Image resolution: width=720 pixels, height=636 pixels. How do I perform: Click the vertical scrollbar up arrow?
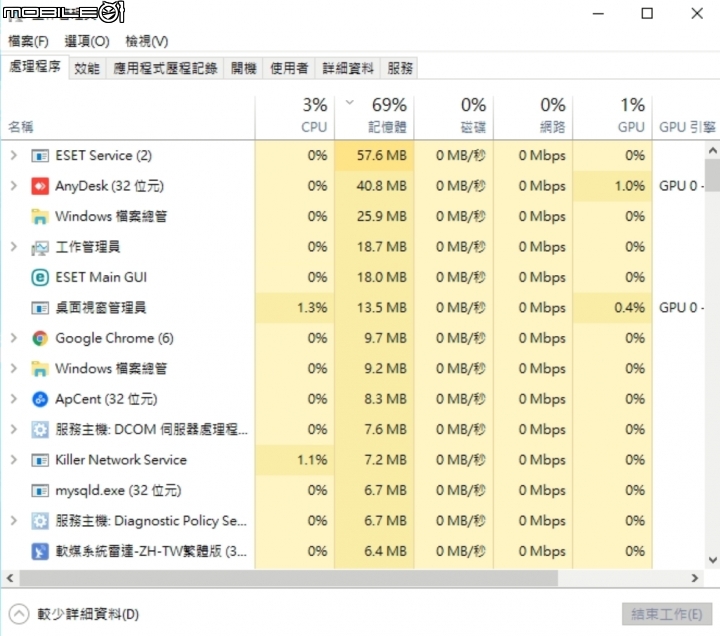712,150
